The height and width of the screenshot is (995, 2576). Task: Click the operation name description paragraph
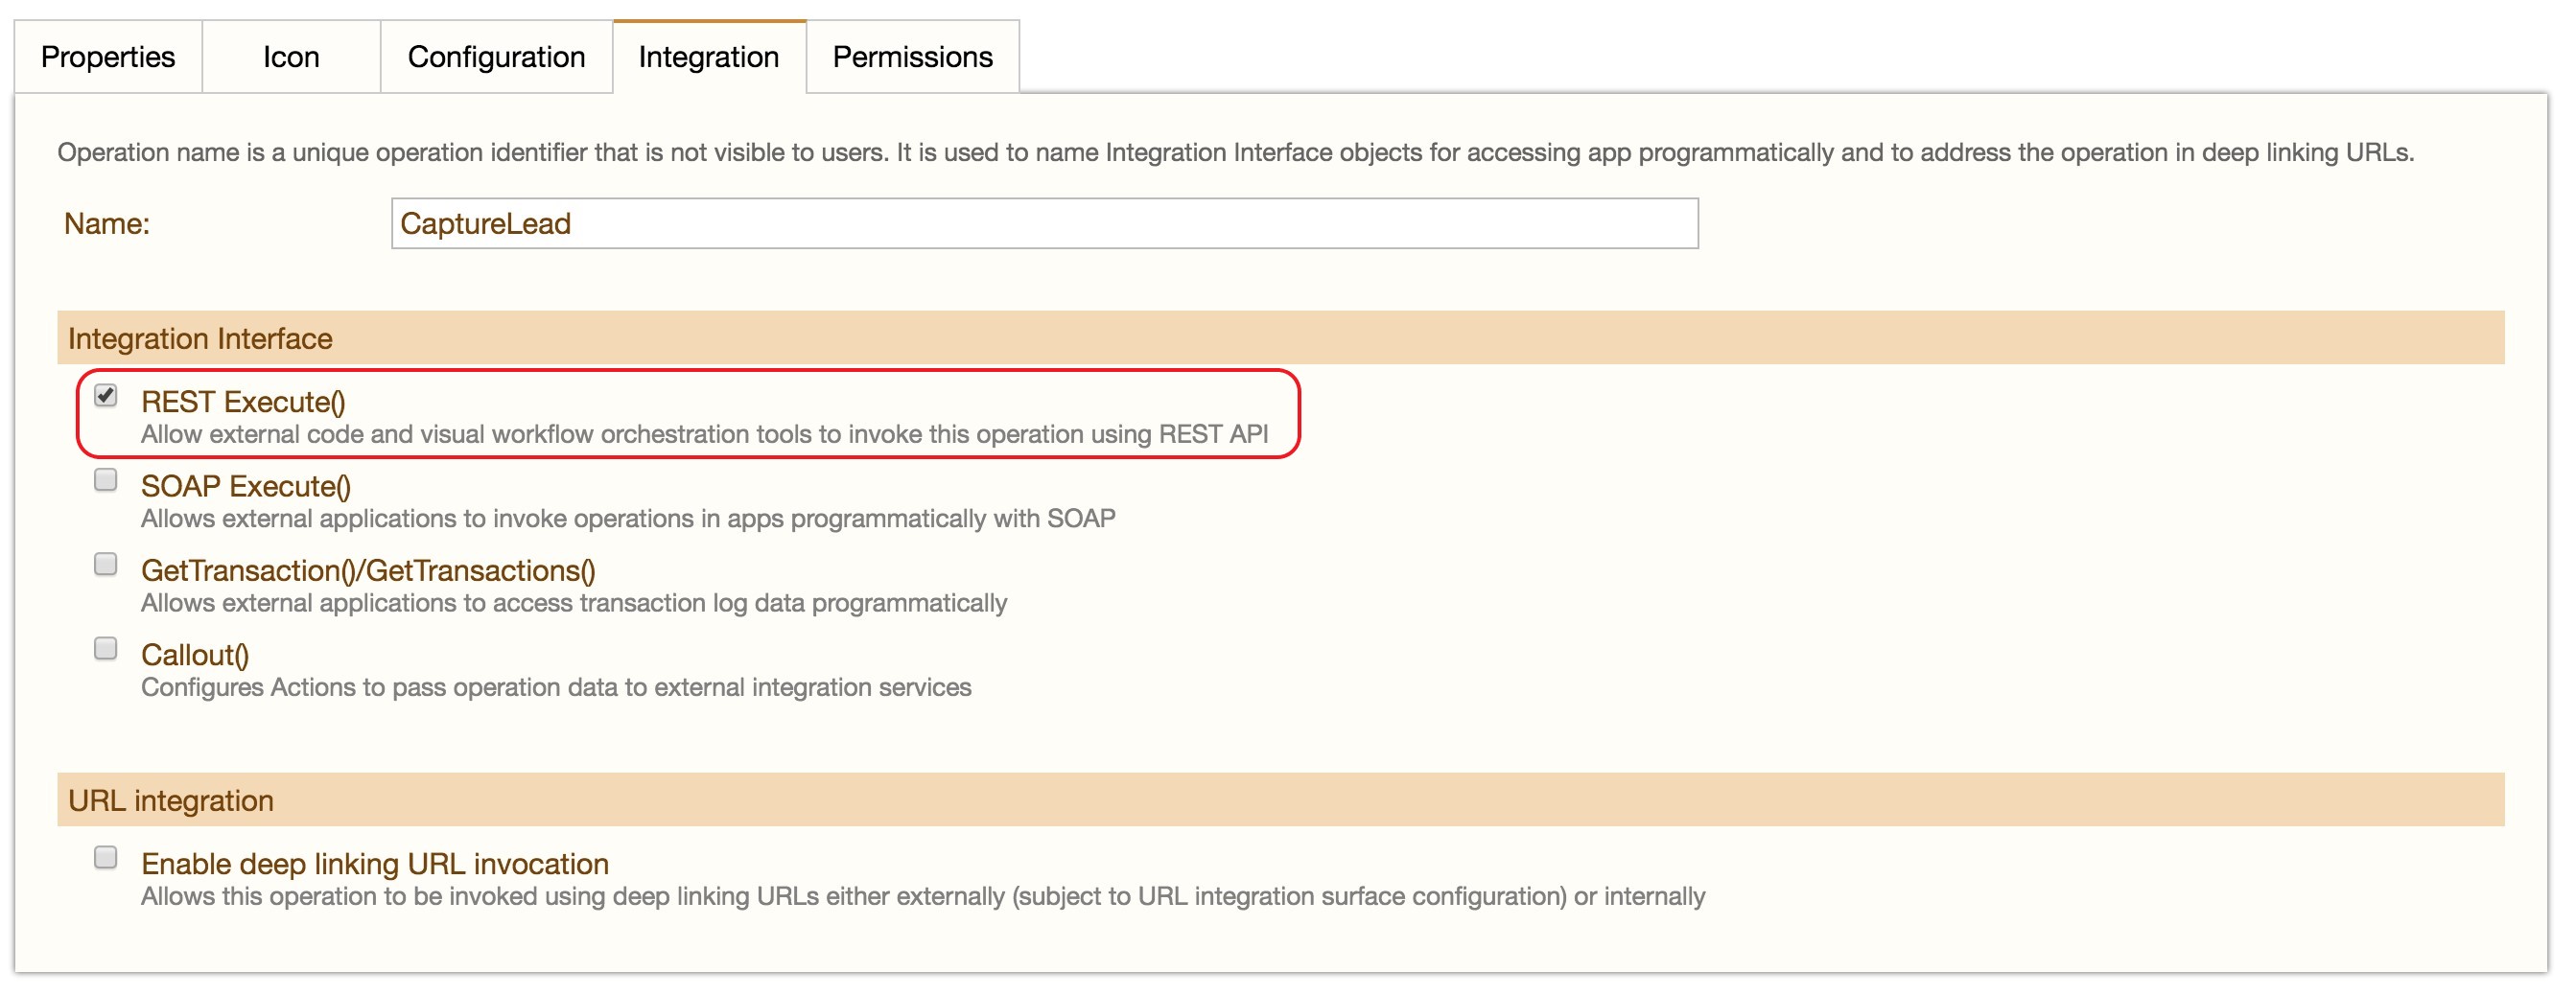(x=1235, y=152)
